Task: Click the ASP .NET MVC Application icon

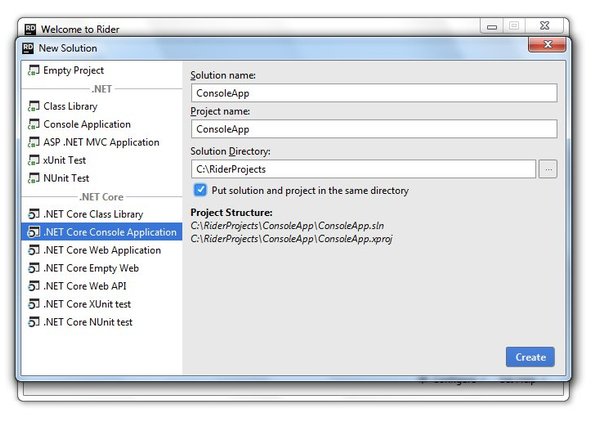Action: click(x=34, y=143)
